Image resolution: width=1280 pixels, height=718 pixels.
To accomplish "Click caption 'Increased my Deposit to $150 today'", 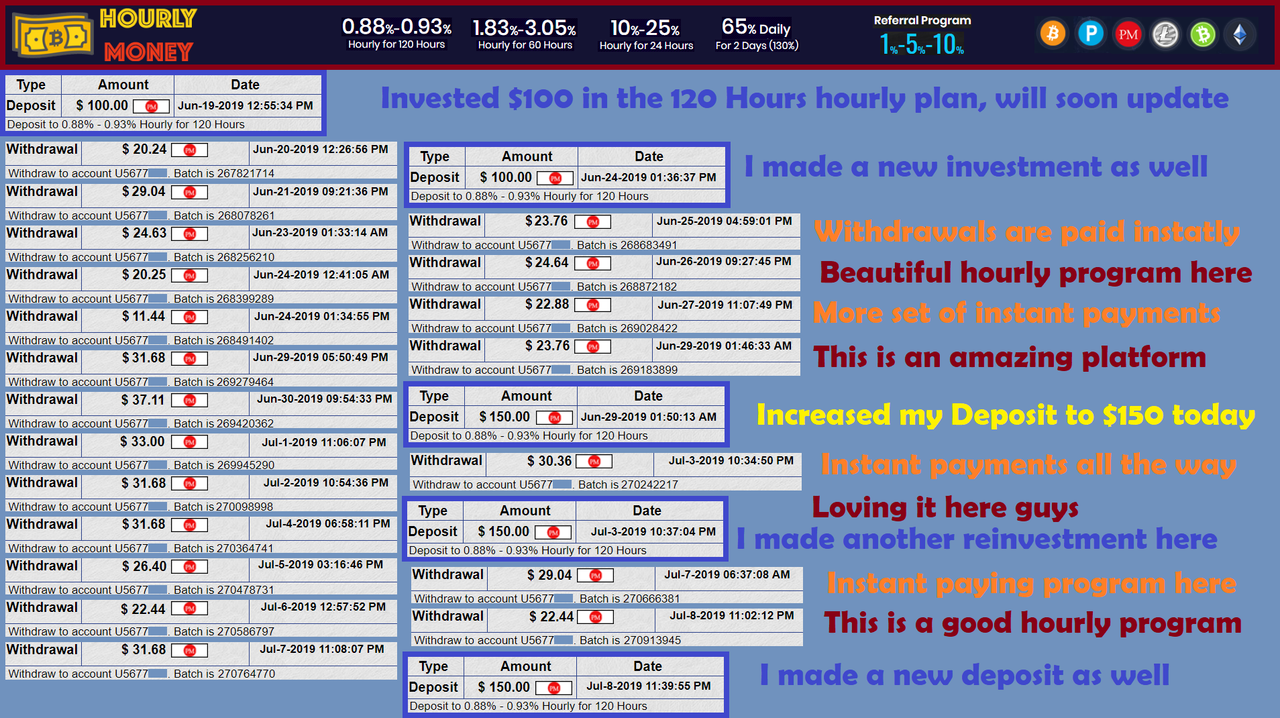I will [1005, 415].
